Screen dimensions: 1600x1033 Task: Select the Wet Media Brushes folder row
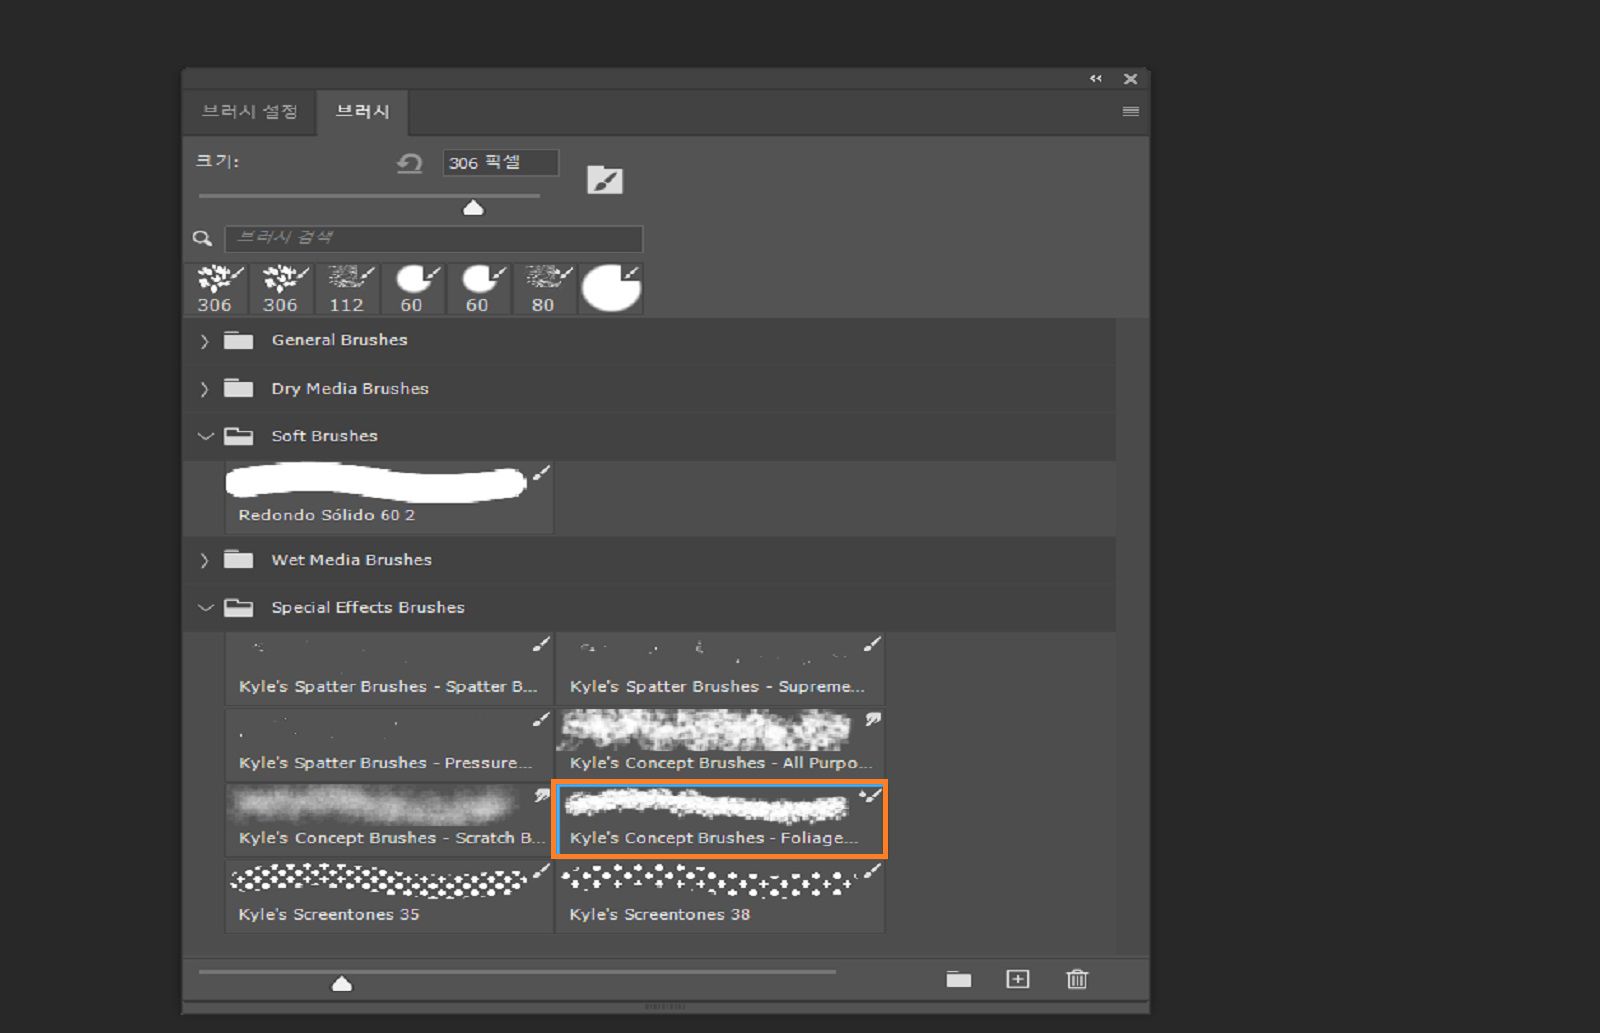(650, 560)
